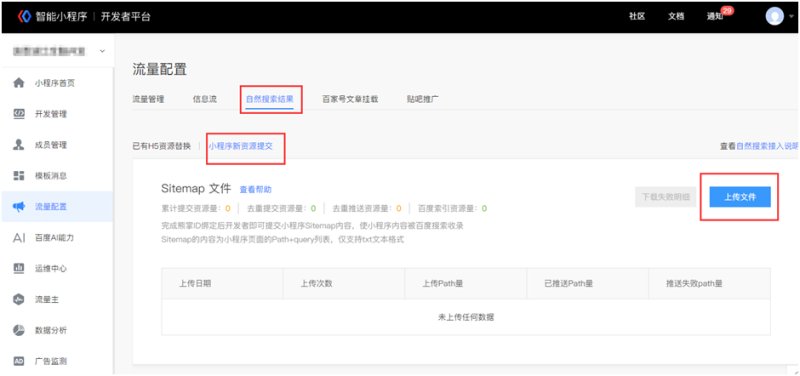Click the 累计提交资源量 statistic
Screen dimensions: 800x376
[x=196, y=209]
